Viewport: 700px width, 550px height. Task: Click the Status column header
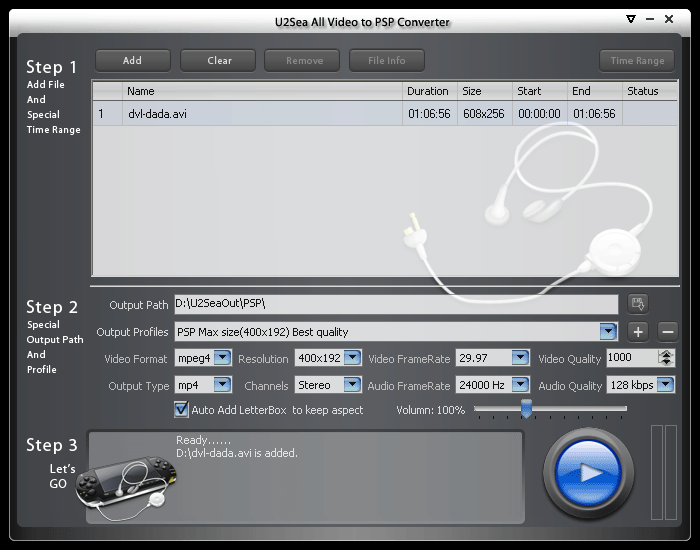tap(650, 91)
